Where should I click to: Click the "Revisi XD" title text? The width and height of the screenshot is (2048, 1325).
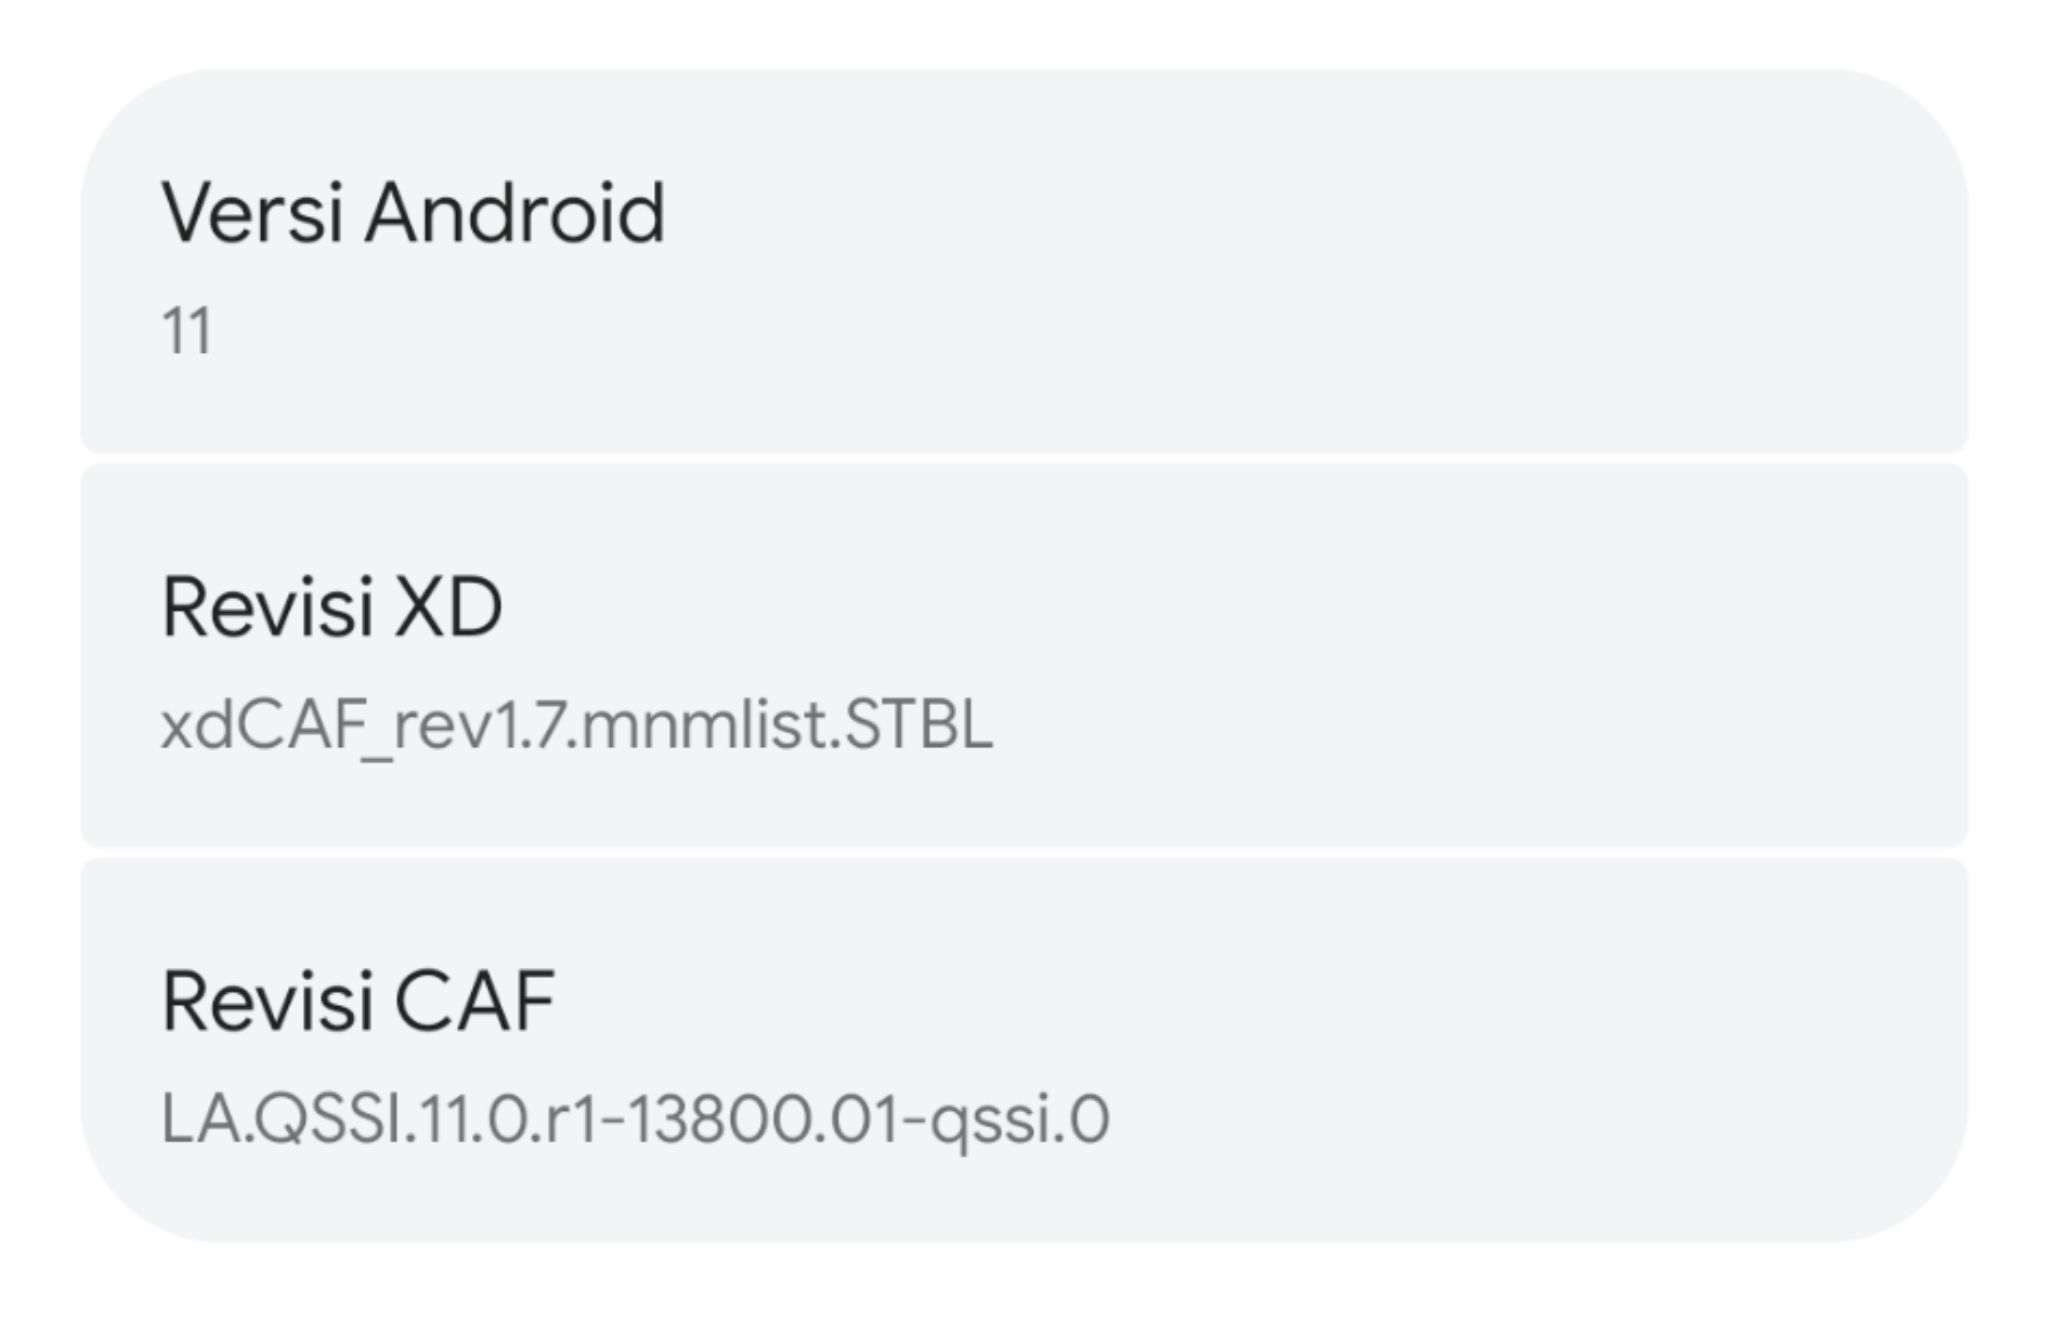coord(332,607)
